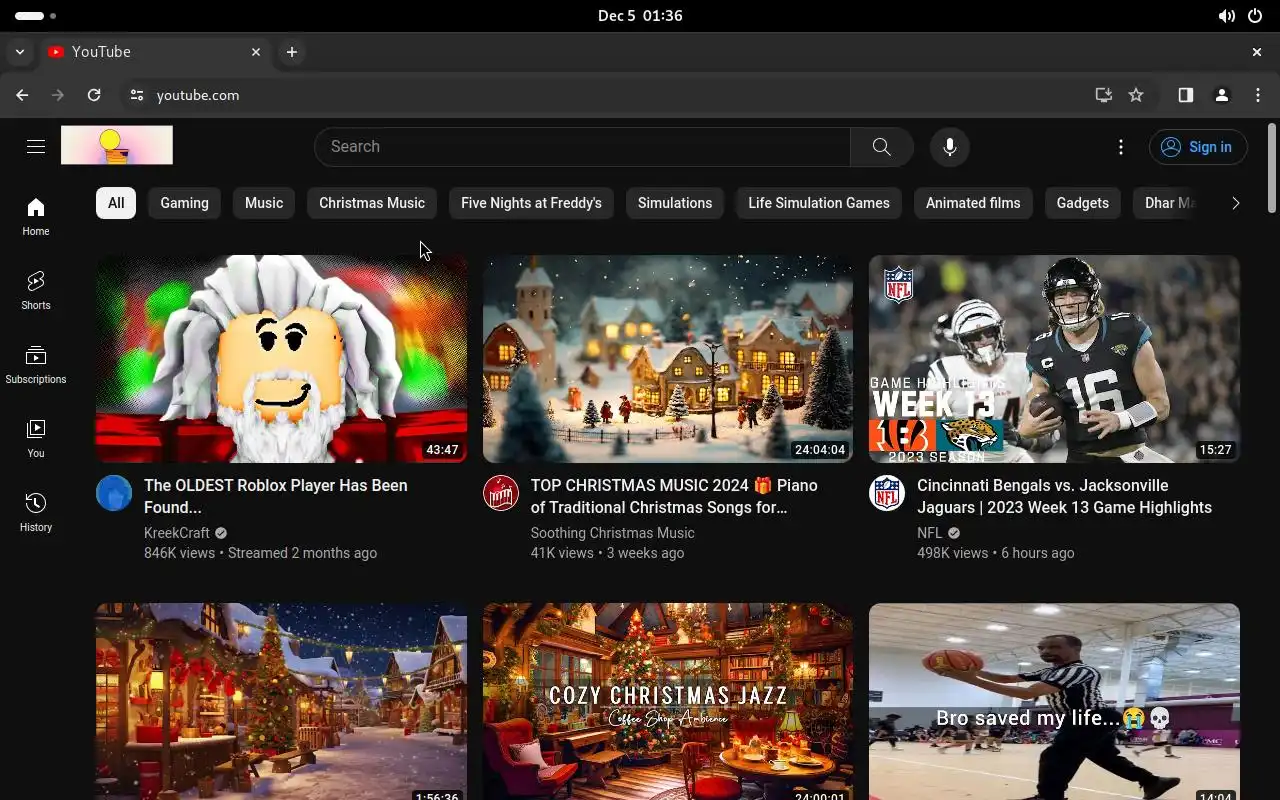1280x800 pixels.
Task: Select the Christmas Music chip
Action: (x=372, y=203)
